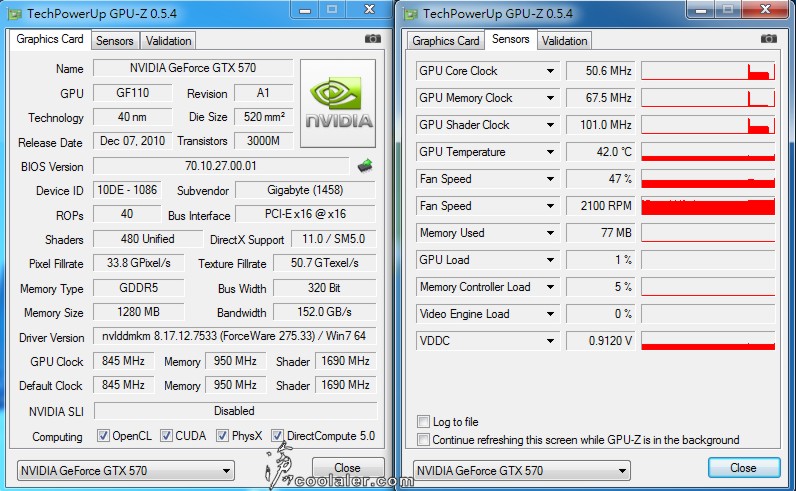The height and width of the screenshot is (491, 796).
Task: Click the Shaders value 480 Unified
Action: tap(148, 239)
